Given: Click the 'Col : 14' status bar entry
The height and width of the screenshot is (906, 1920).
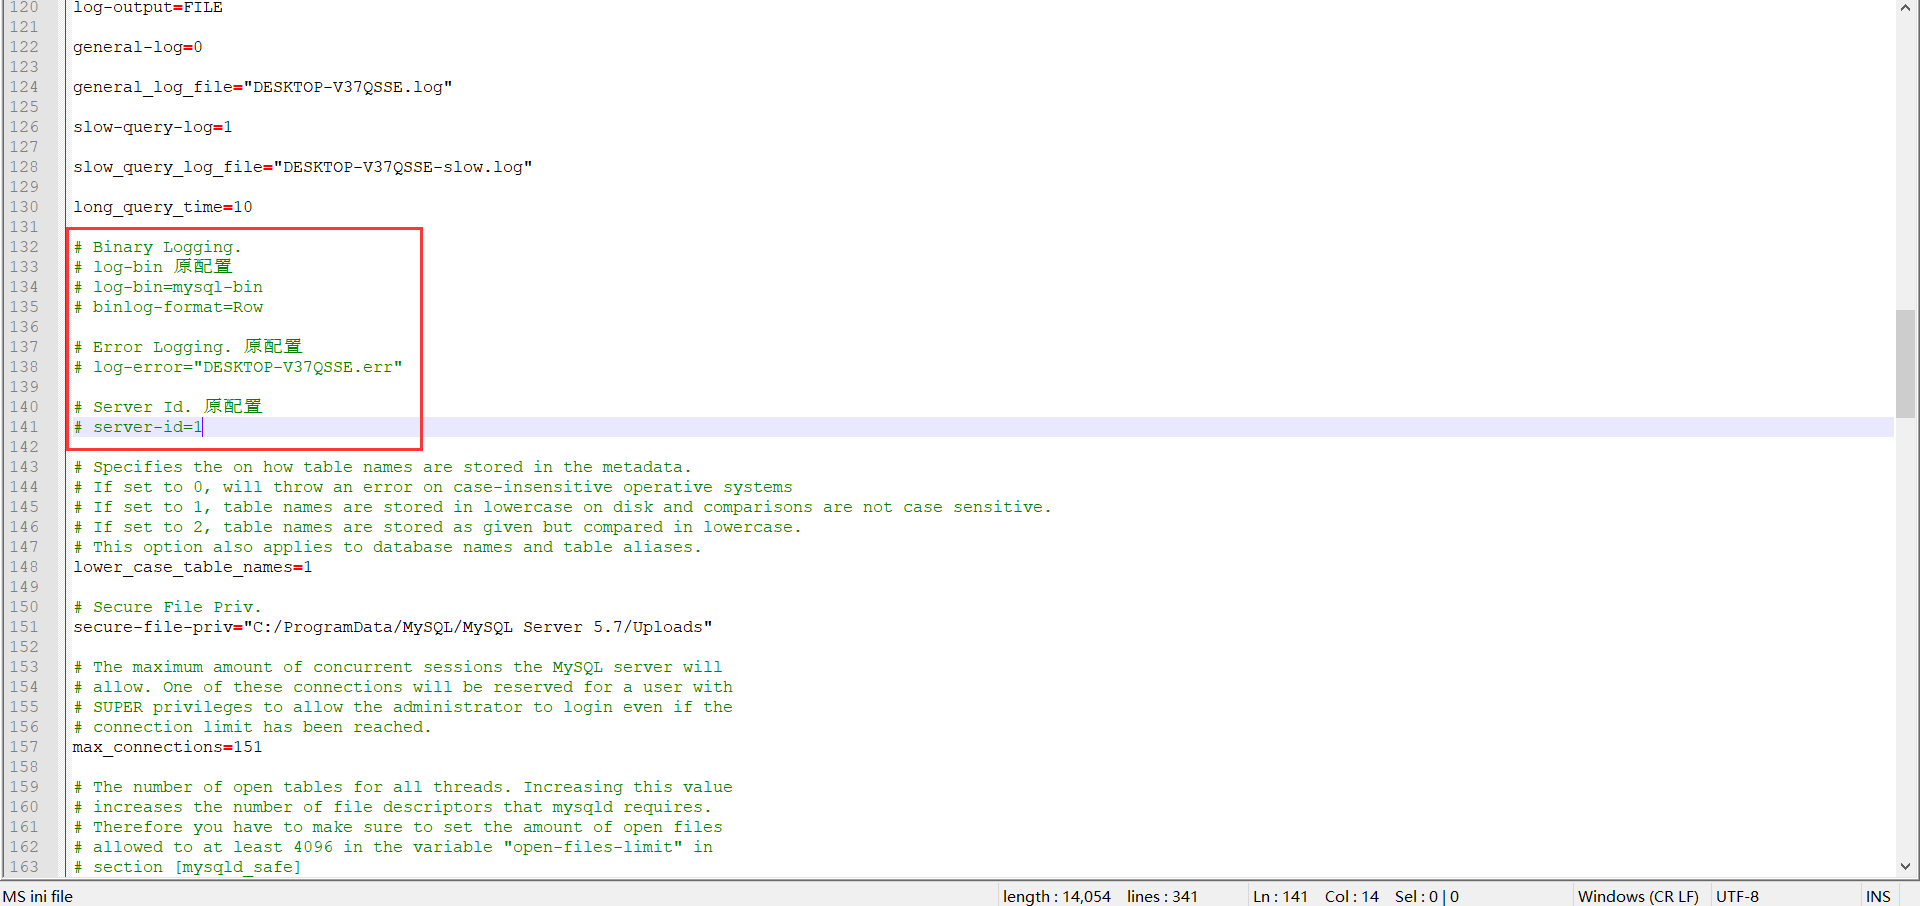Looking at the screenshot, I should coord(1352,896).
